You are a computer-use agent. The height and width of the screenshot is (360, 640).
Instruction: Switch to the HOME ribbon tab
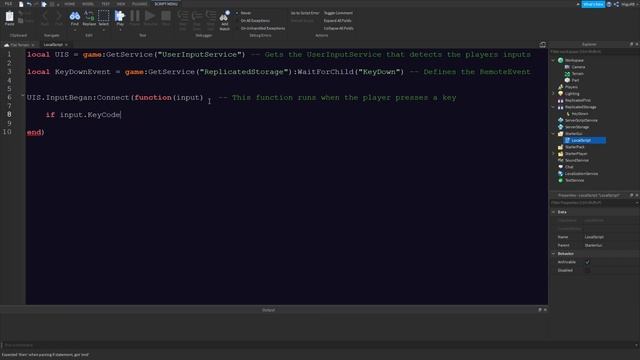click(x=69, y=4)
